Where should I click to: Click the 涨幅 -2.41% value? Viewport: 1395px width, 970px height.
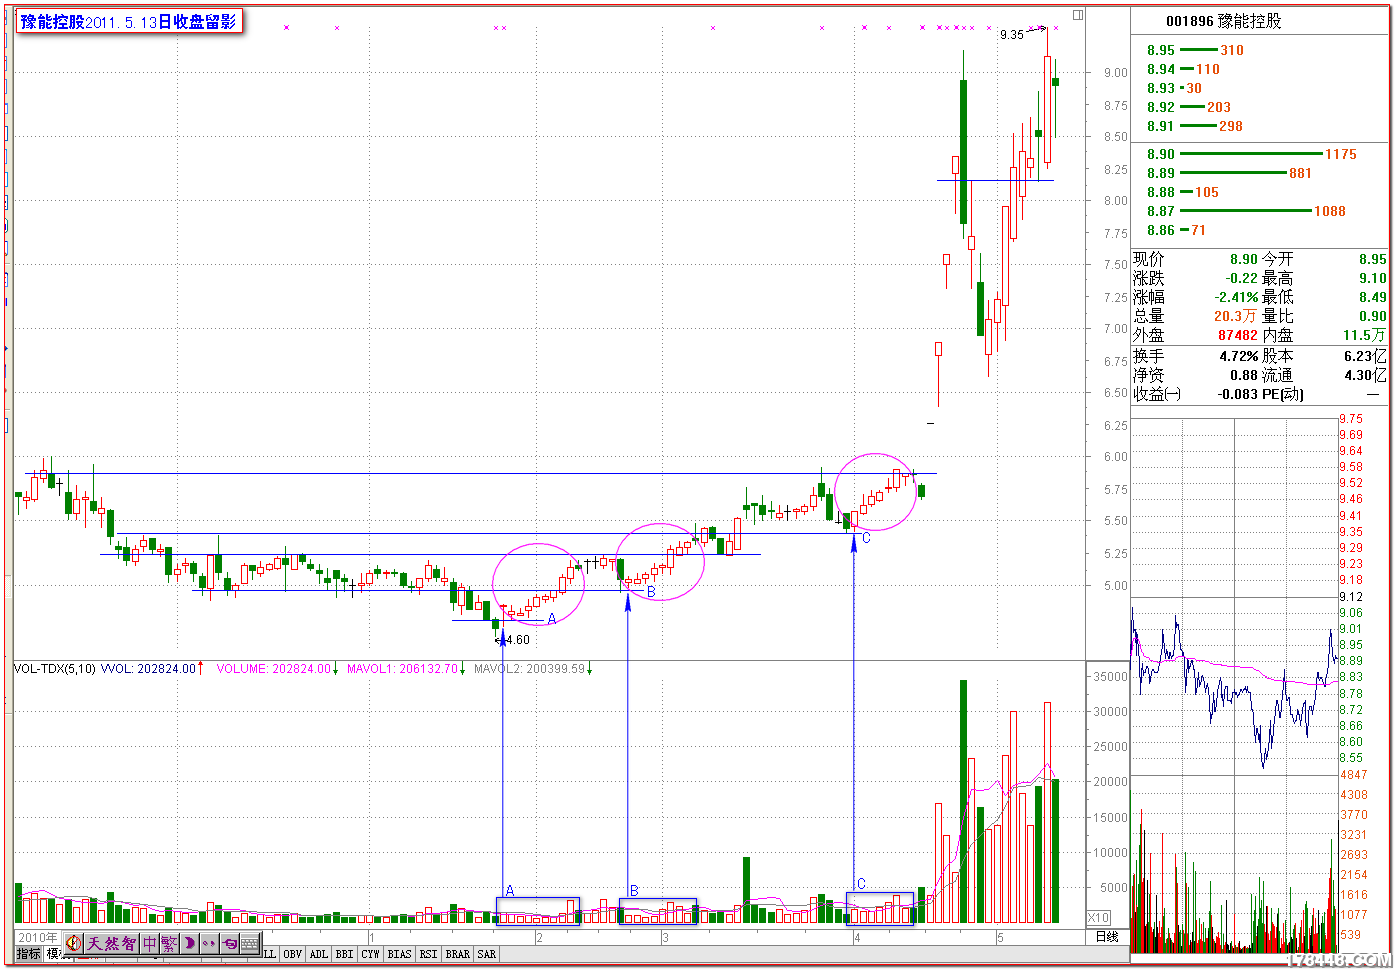click(x=1236, y=297)
